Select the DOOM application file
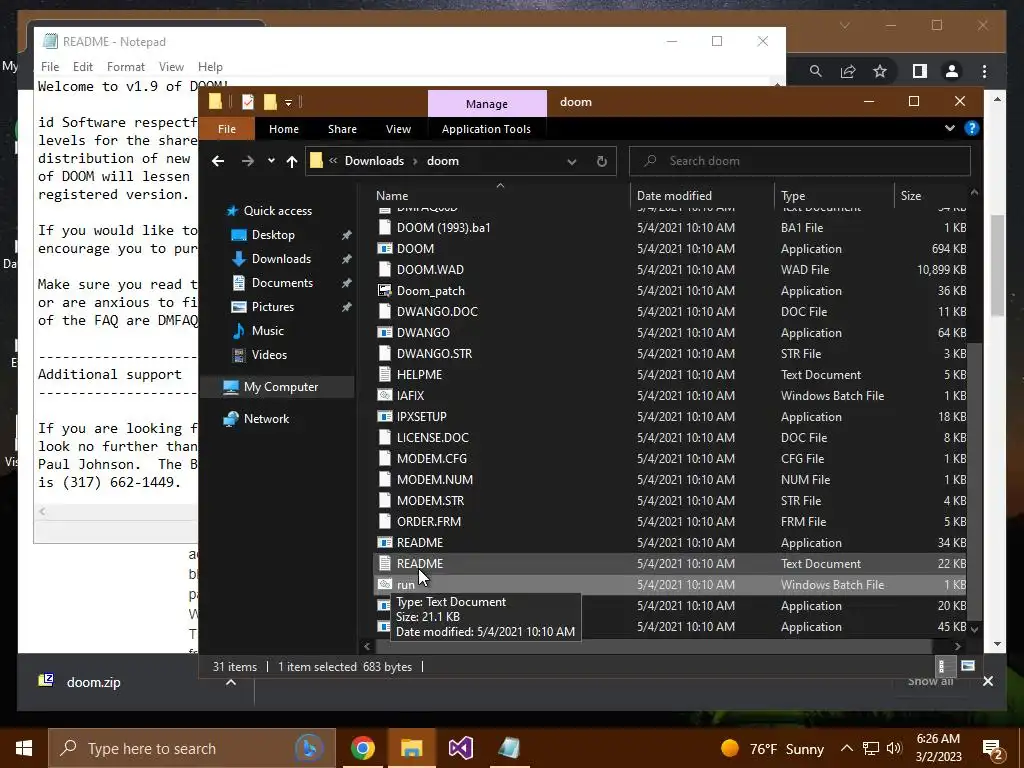The image size is (1024, 768). click(x=415, y=248)
